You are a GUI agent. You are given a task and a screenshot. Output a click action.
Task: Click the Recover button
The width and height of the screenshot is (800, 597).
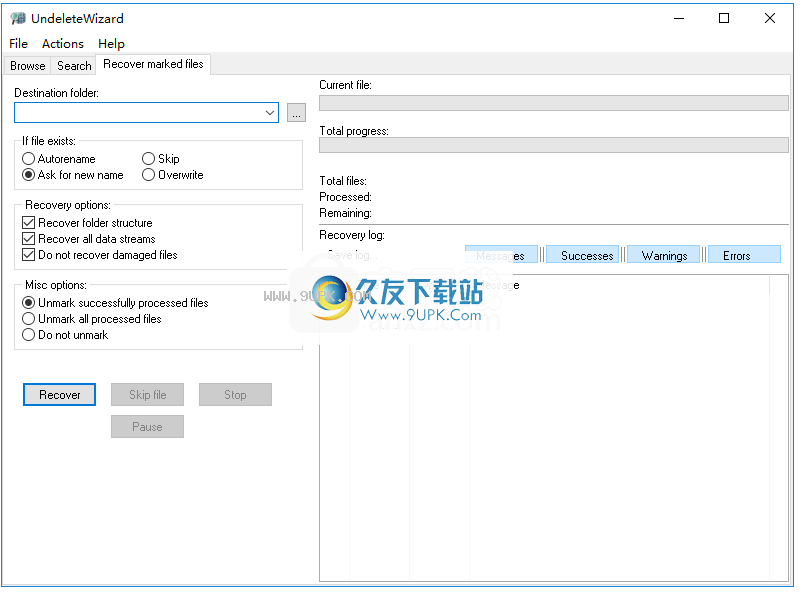click(x=59, y=395)
